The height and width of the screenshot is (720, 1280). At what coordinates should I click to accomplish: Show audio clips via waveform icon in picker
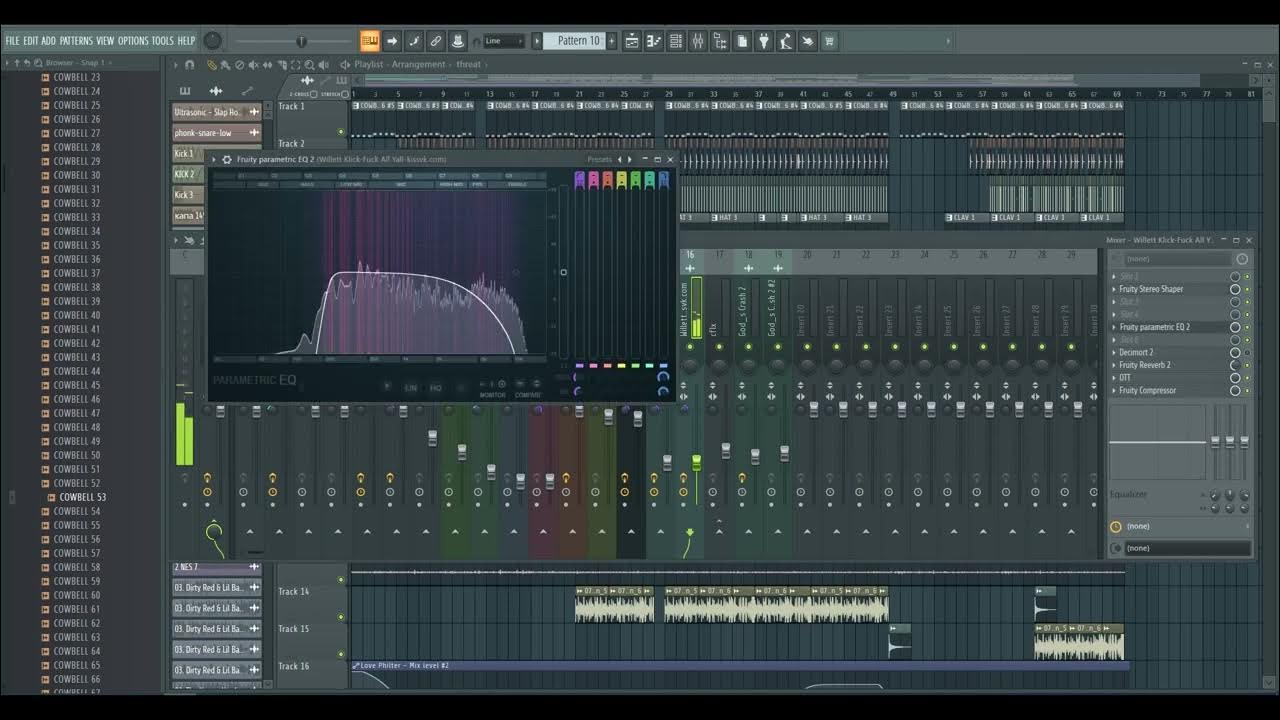pyautogui.click(x=216, y=91)
